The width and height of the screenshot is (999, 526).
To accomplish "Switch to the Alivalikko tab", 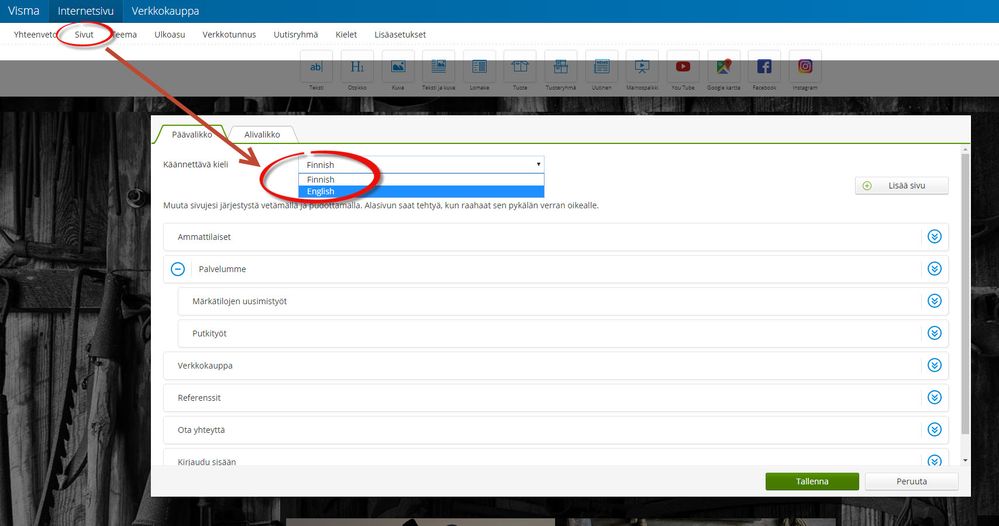I will [262, 134].
